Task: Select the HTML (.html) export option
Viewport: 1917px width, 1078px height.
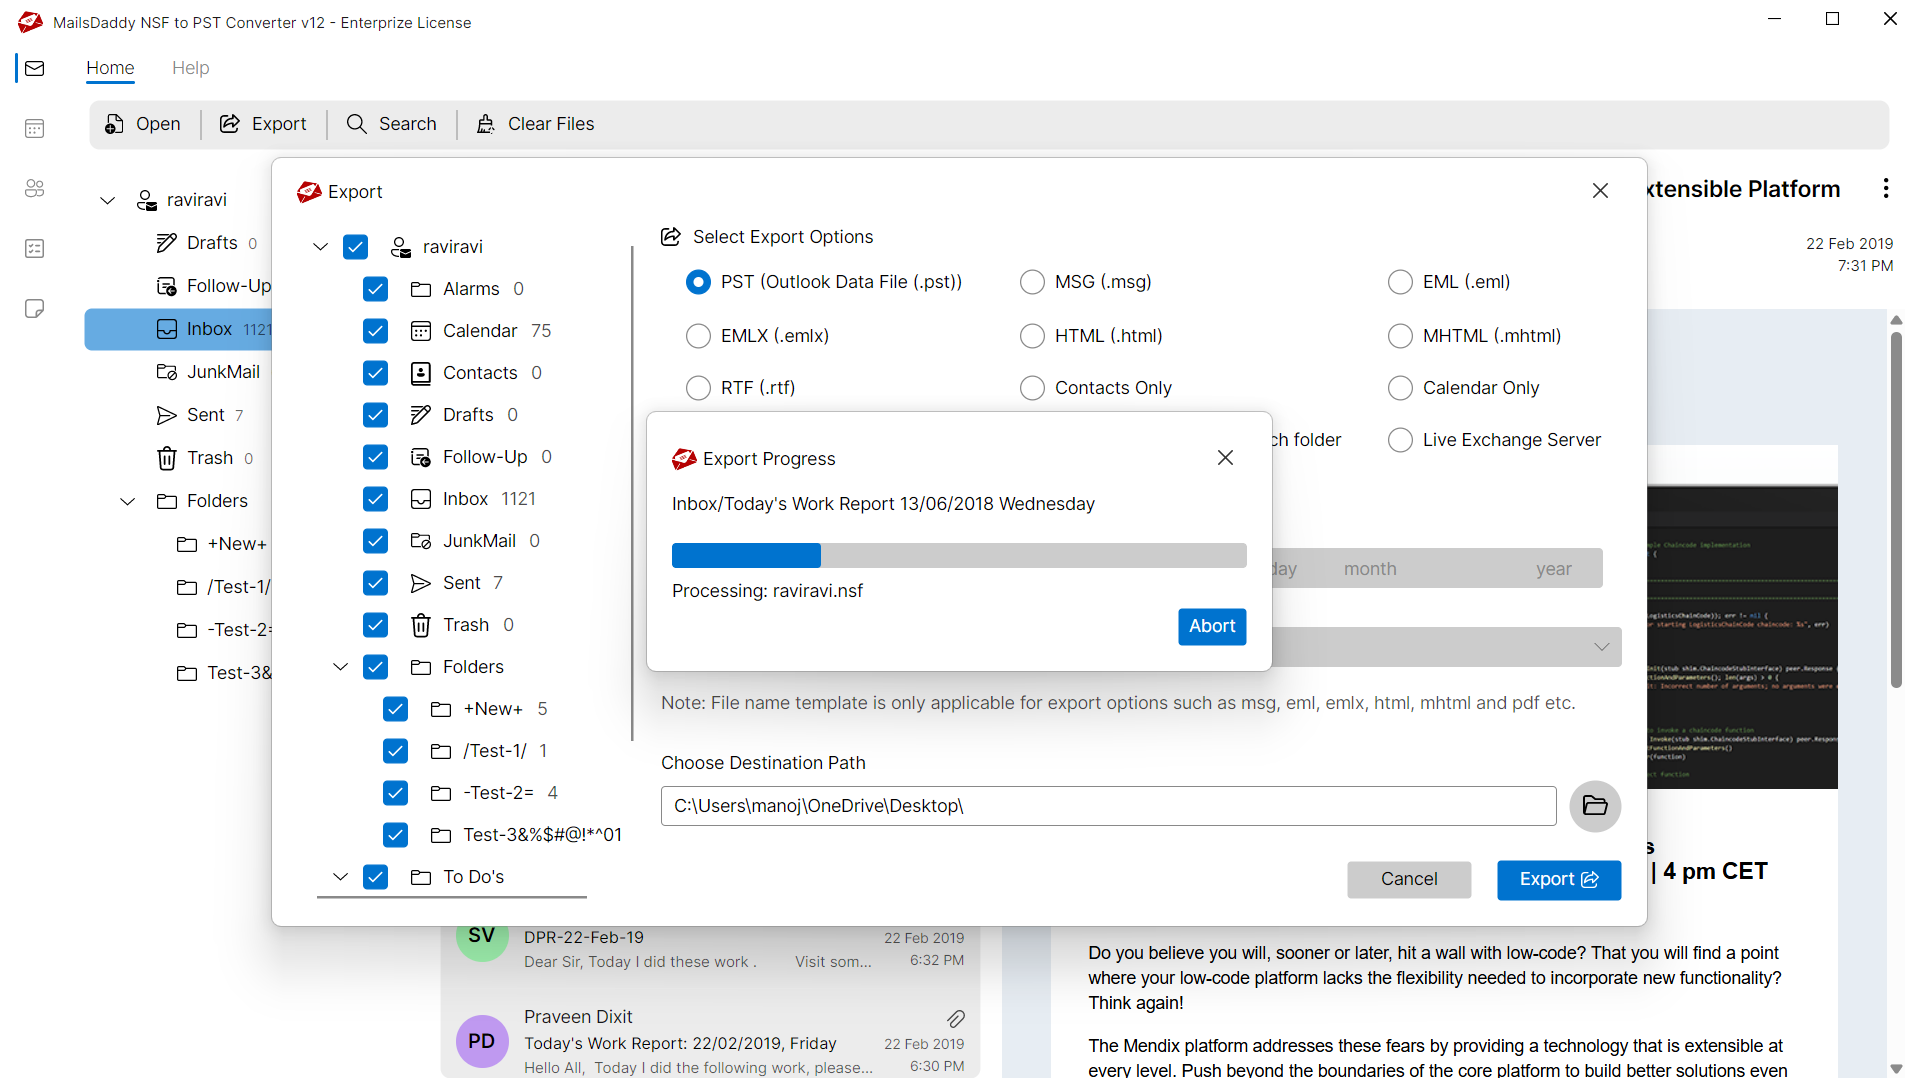Action: [x=1032, y=336]
